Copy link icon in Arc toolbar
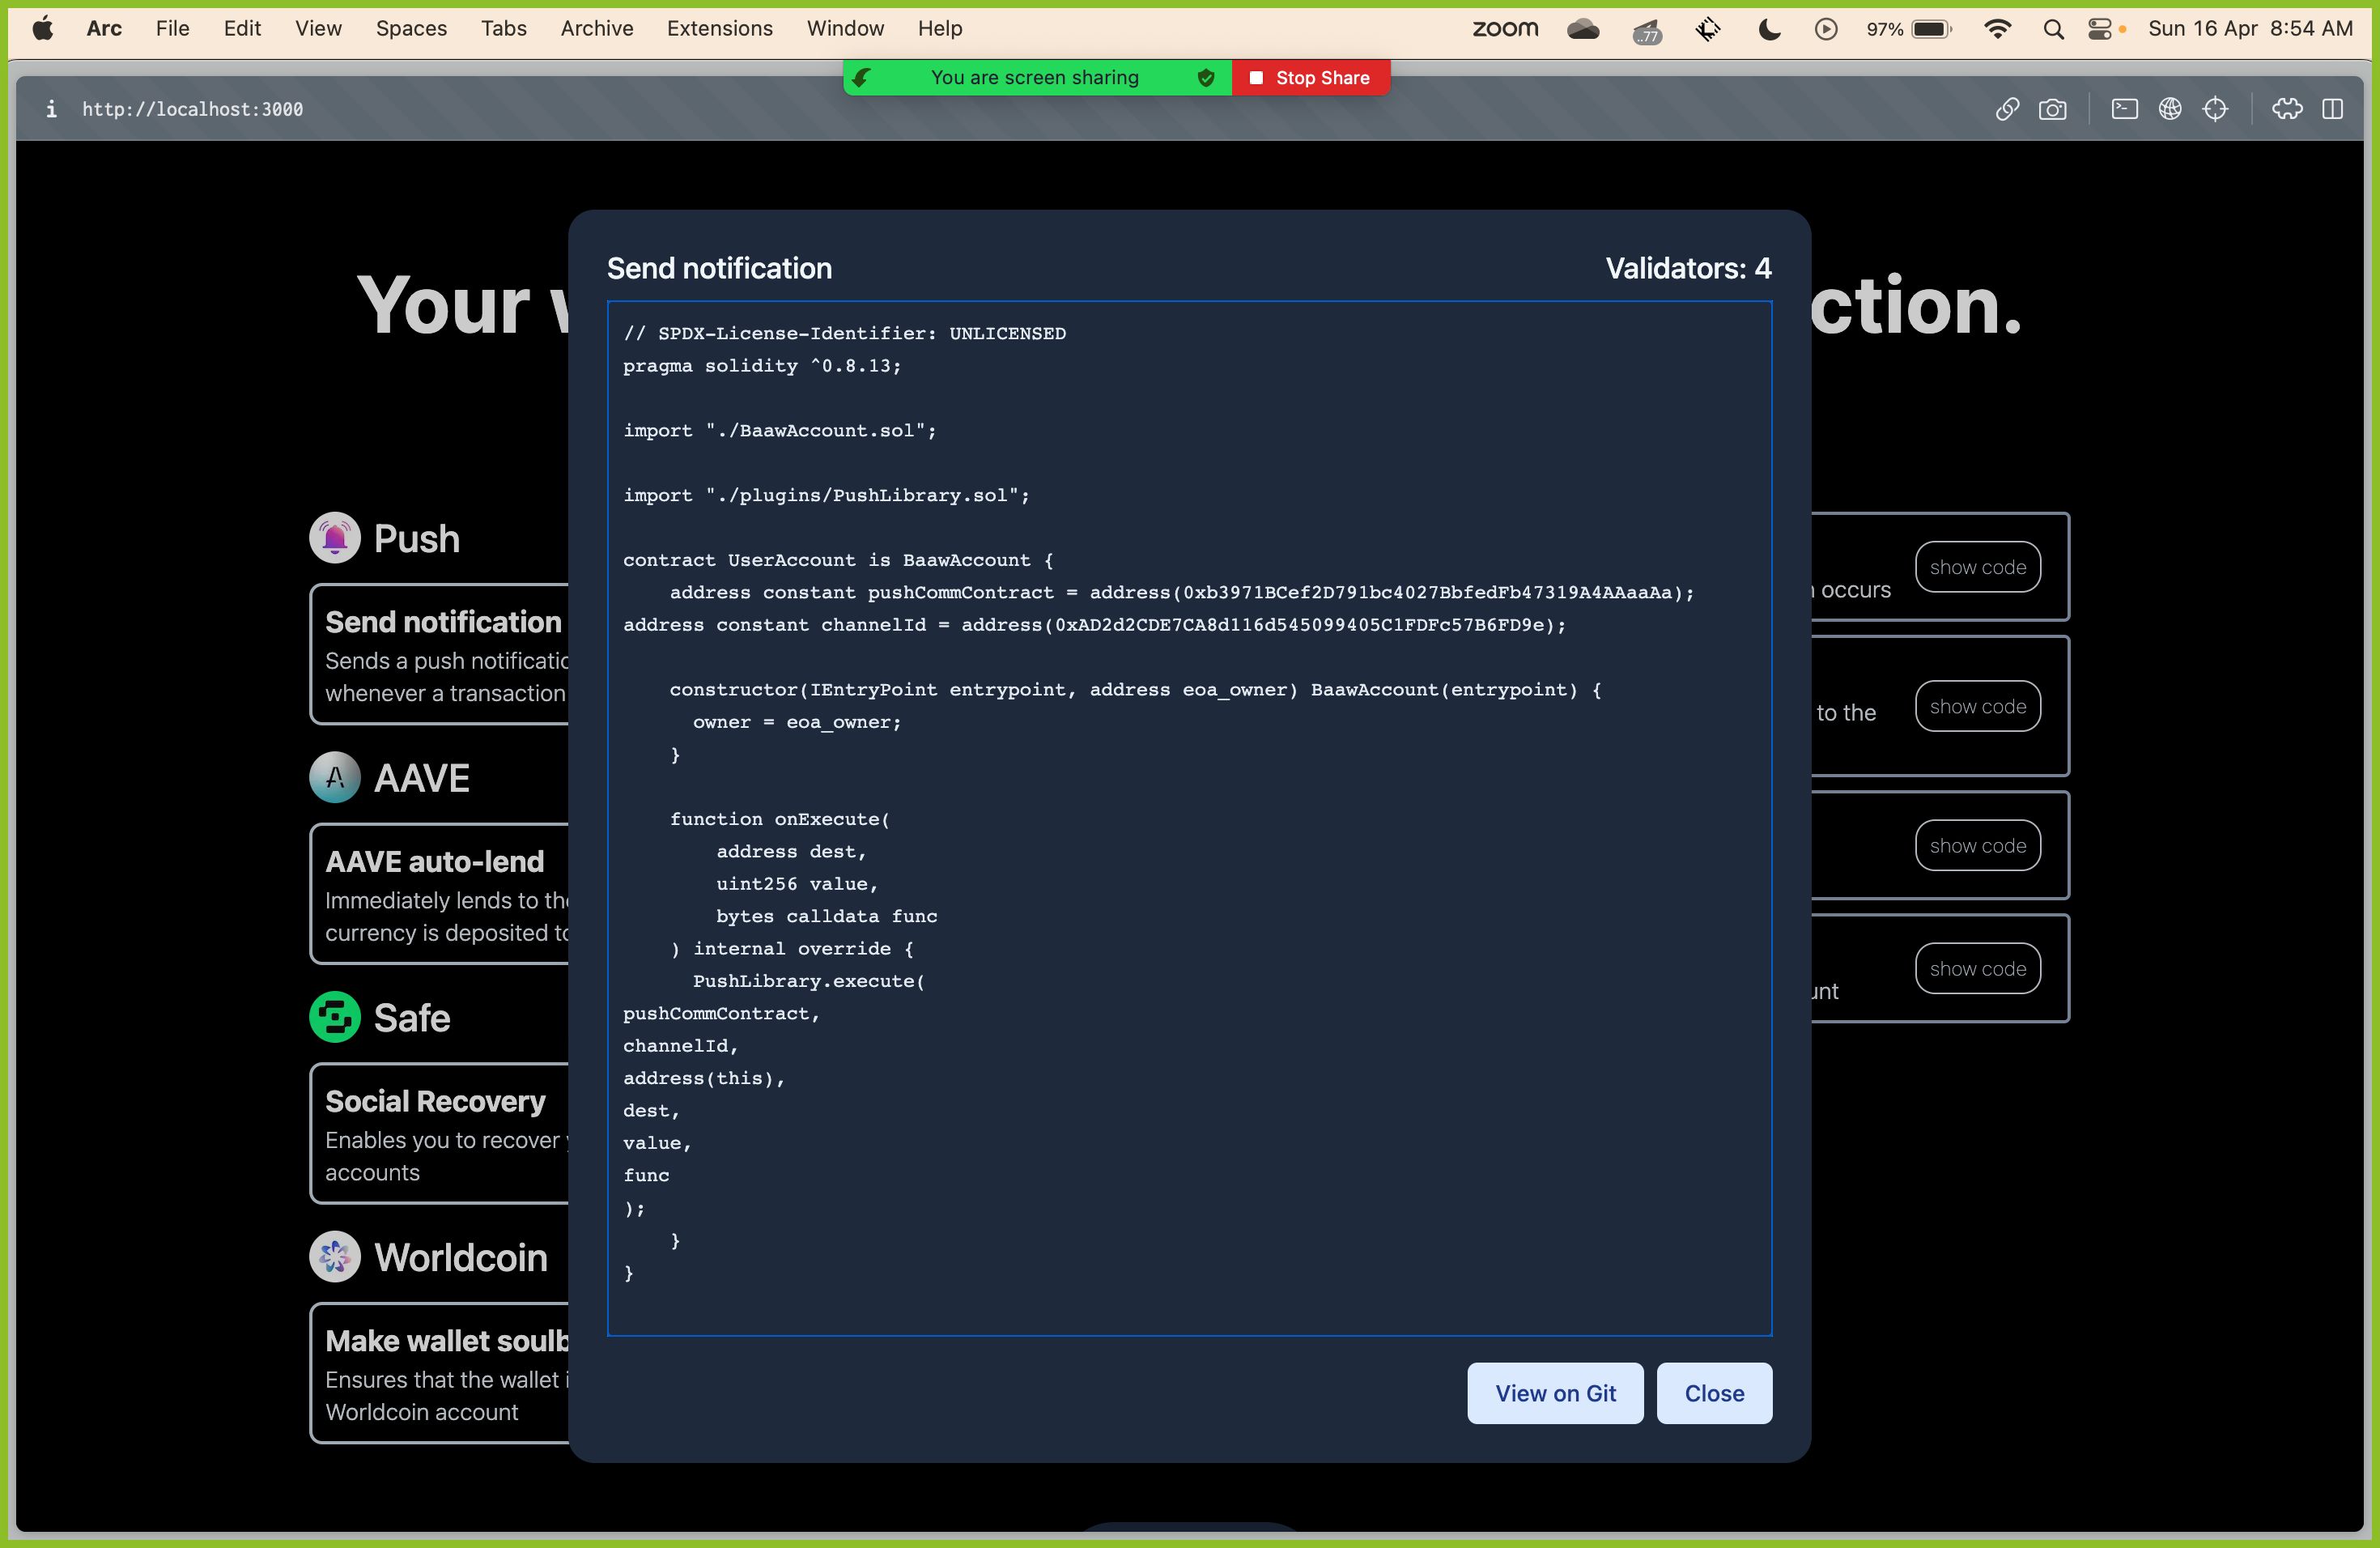Image resolution: width=2380 pixels, height=1548 pixels. (x=2007, y=109)
